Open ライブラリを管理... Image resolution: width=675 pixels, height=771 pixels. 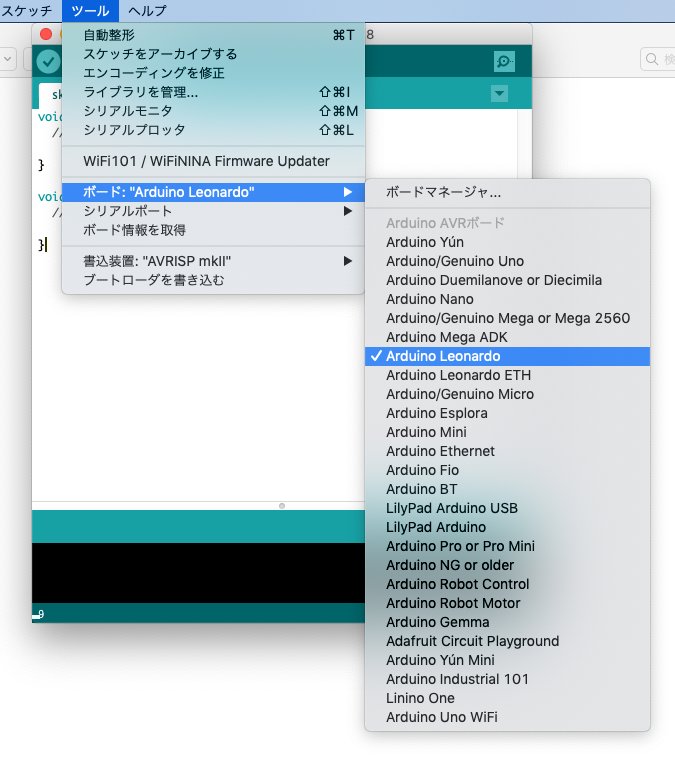213,92
